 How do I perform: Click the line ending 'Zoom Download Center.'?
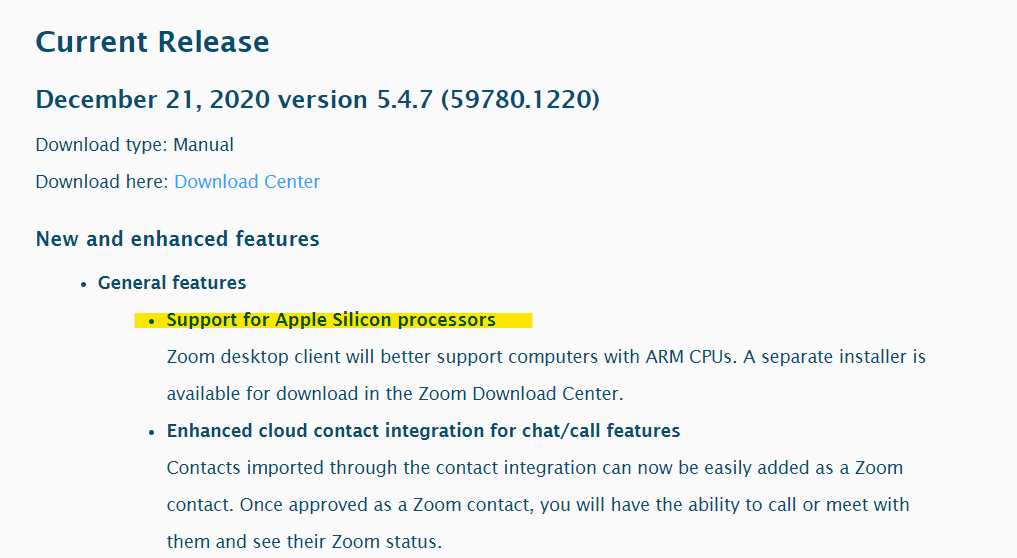tap(395, 394)
